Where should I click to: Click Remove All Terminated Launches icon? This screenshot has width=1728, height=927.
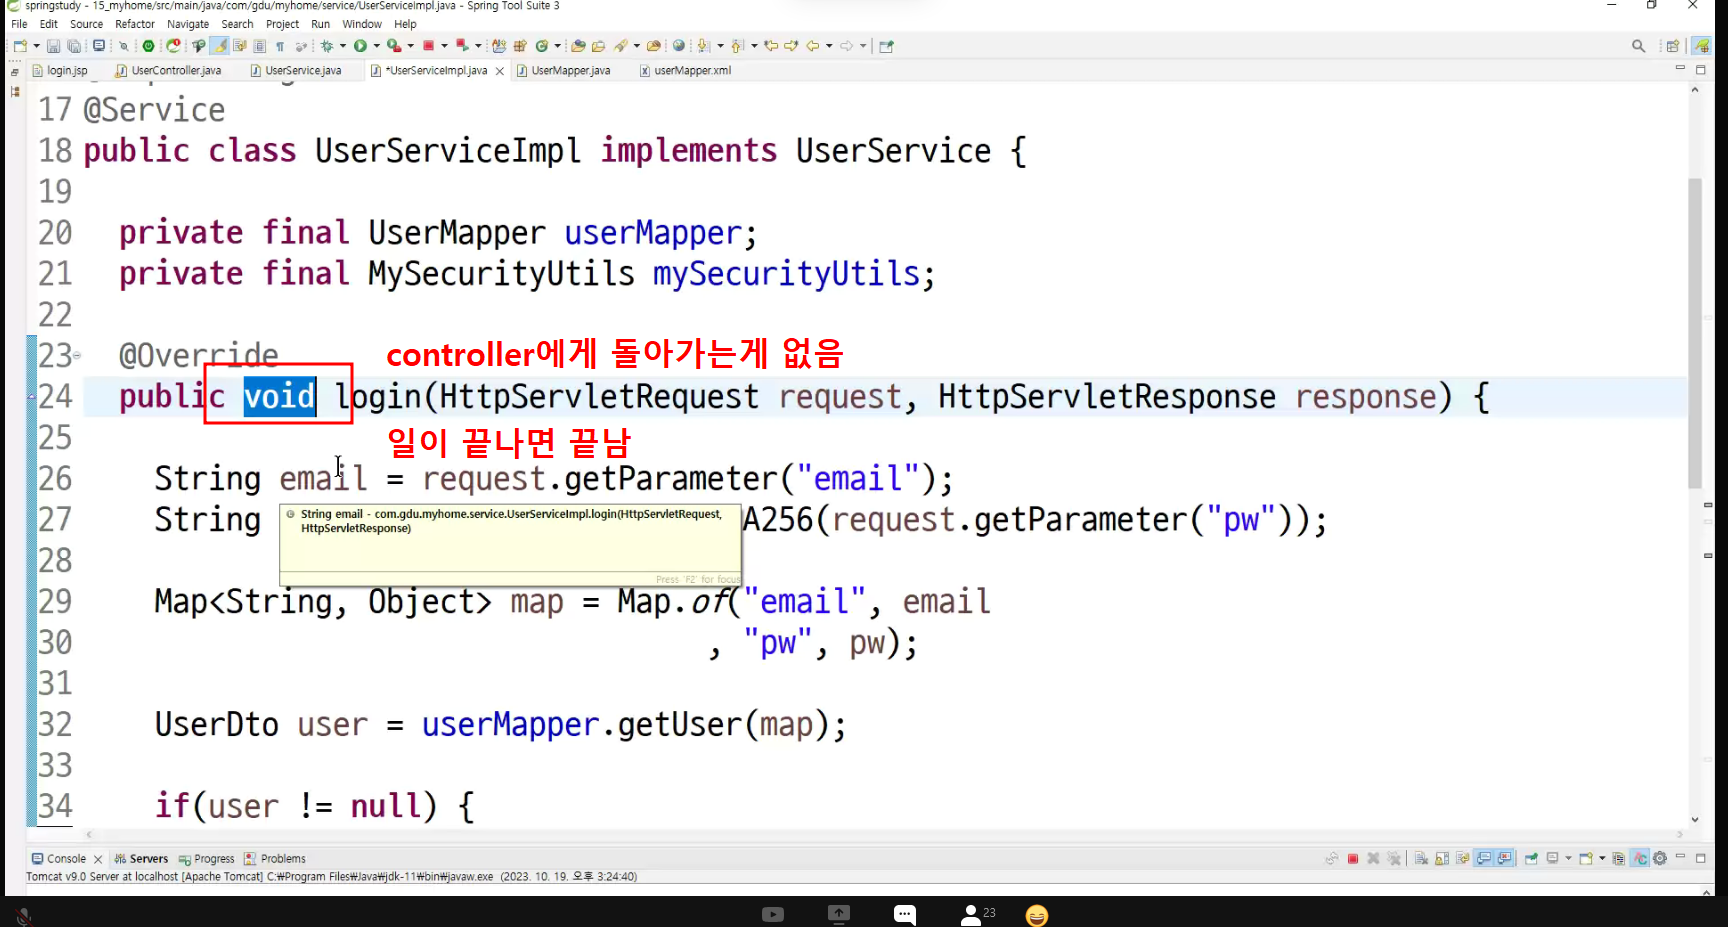point(1394,858)
